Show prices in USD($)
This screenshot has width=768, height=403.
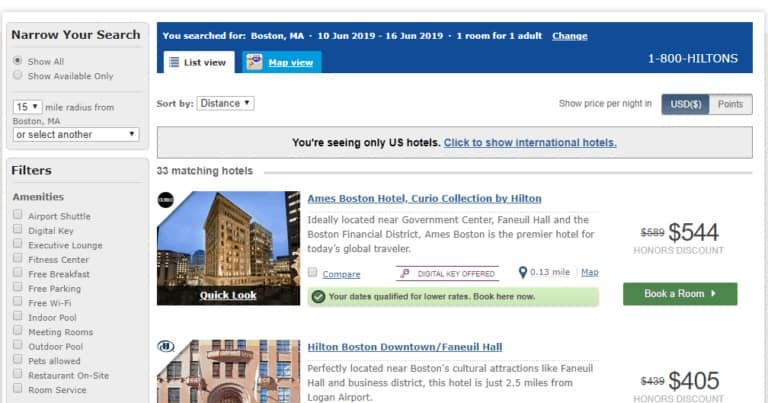(685, 104)
